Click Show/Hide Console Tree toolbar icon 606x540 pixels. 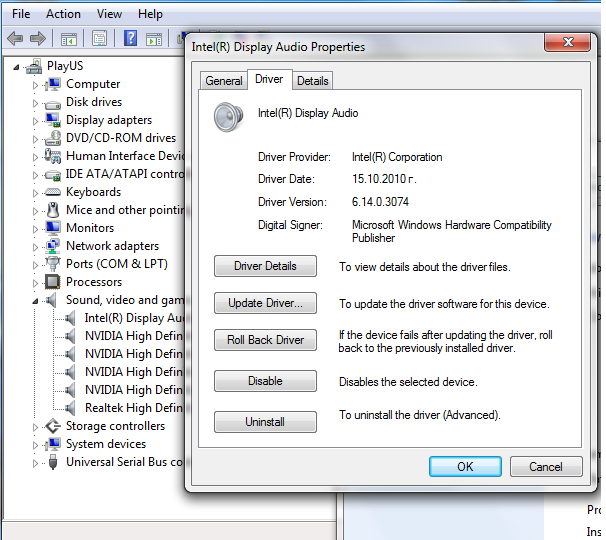[69, 39]
